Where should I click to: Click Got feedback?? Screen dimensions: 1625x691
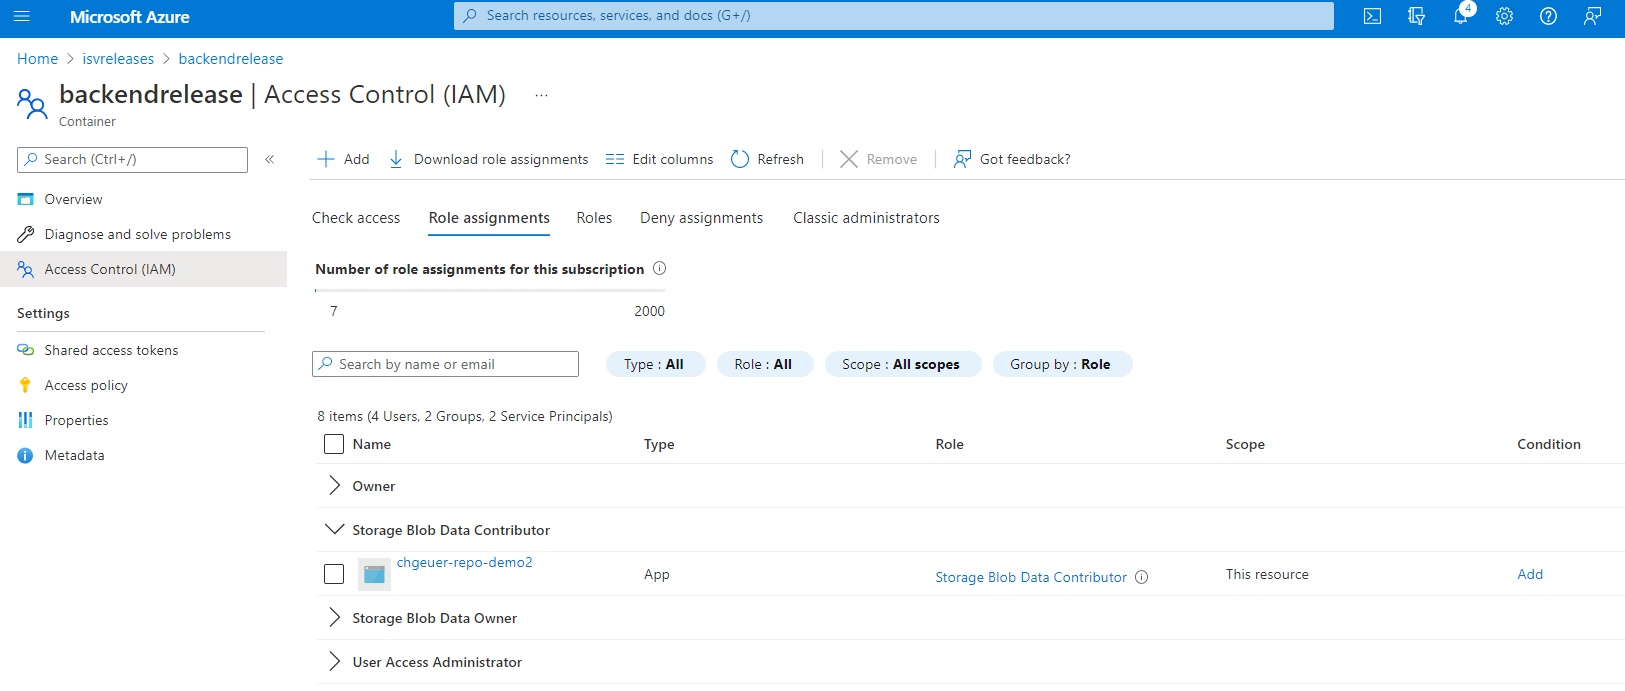click(x=1012, y=159)
